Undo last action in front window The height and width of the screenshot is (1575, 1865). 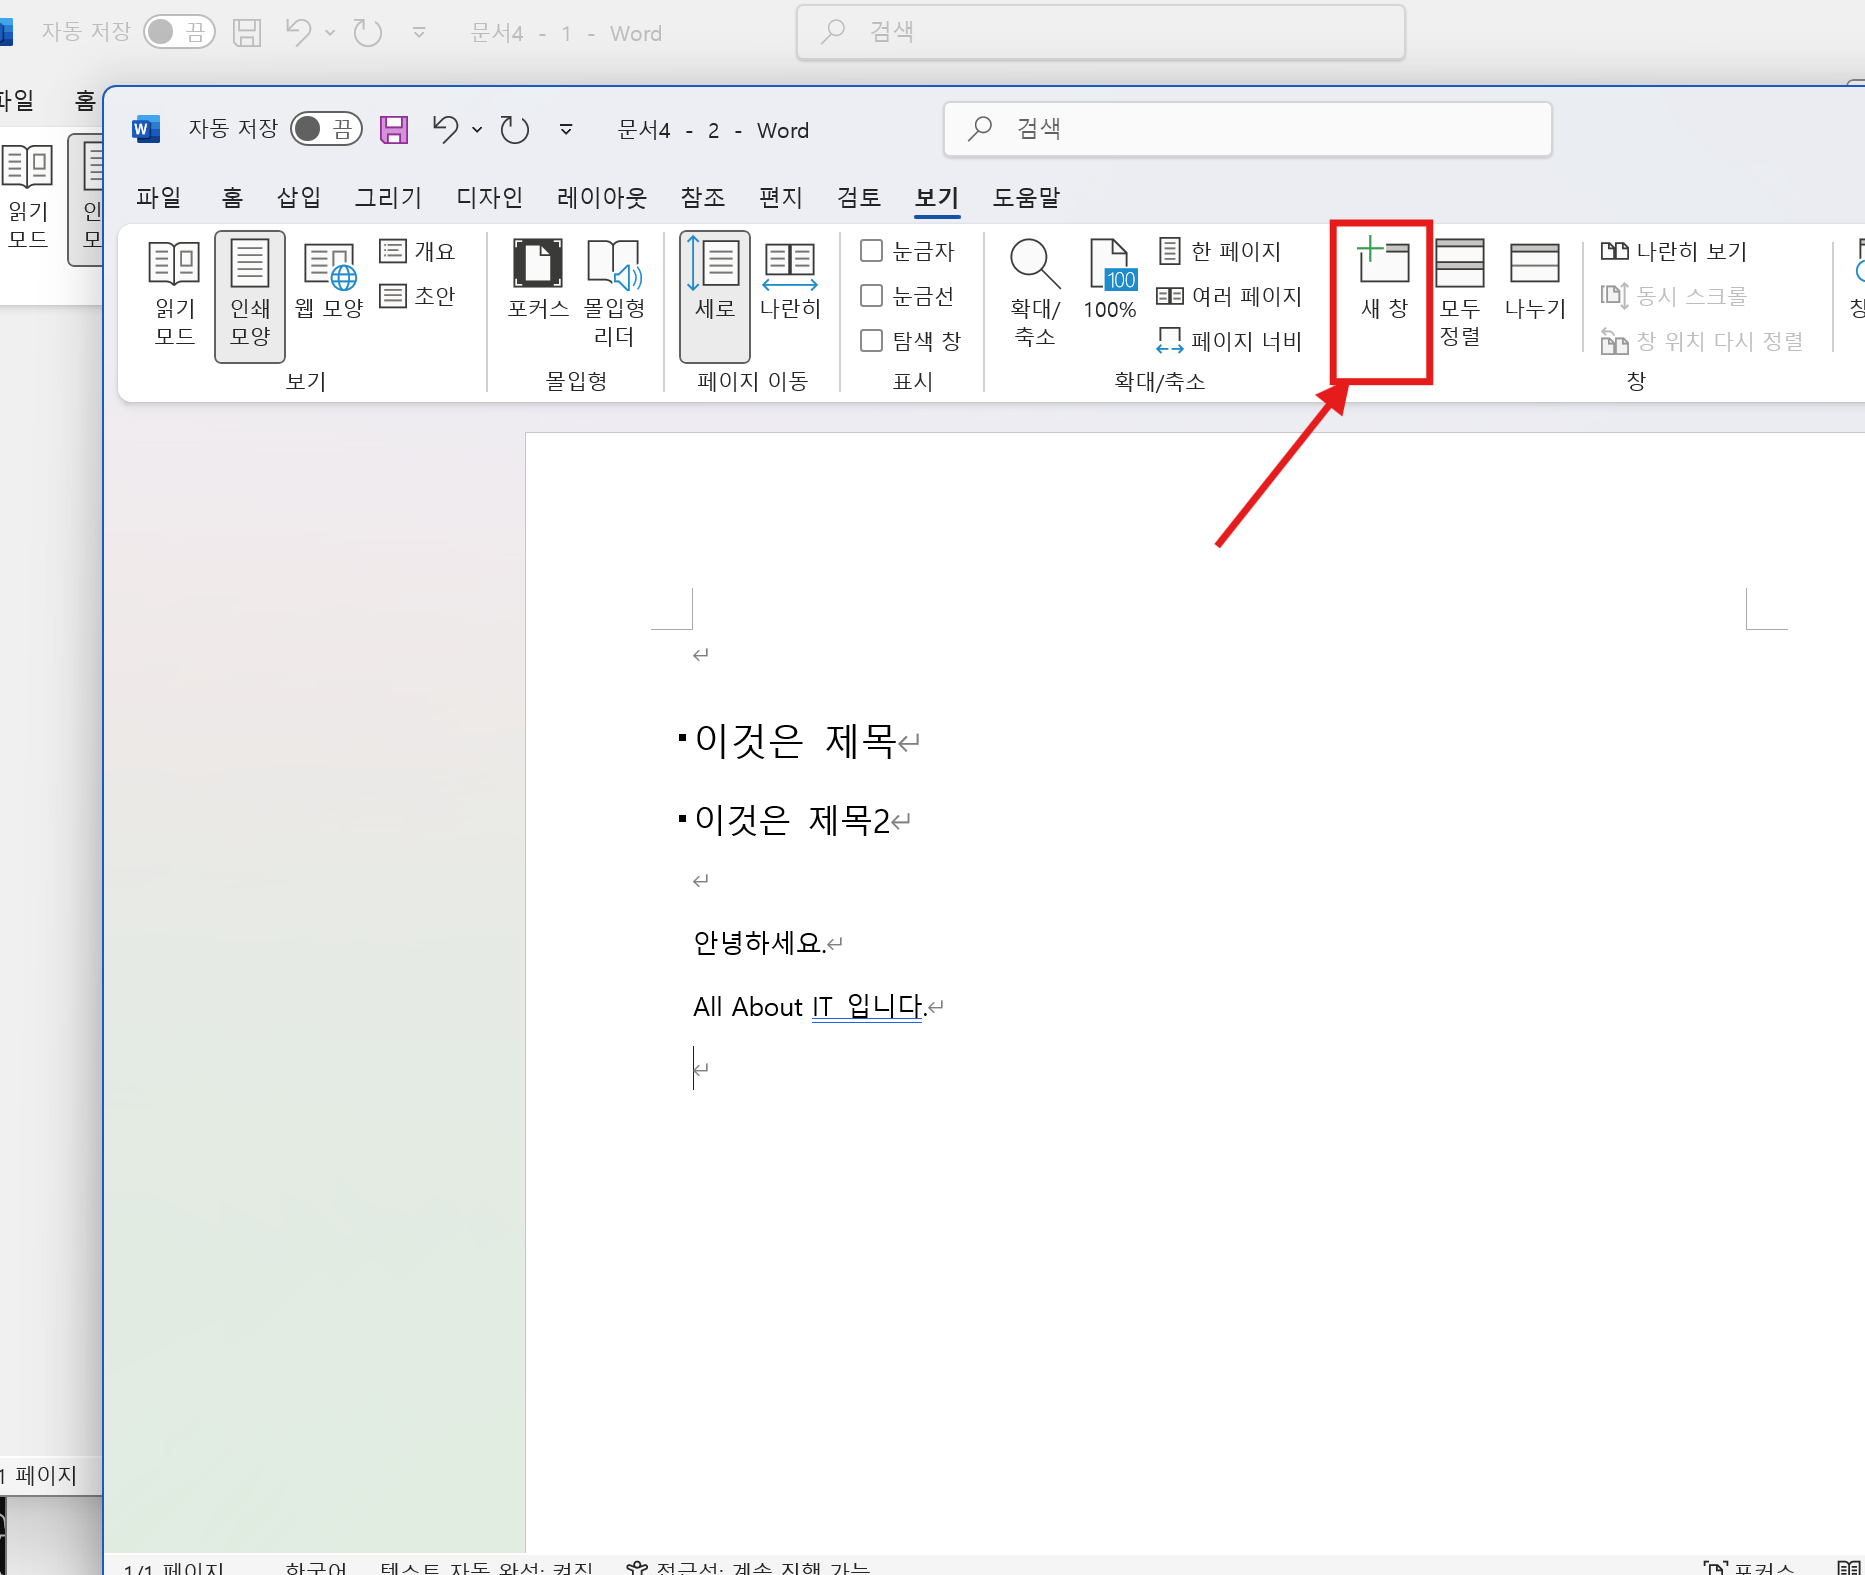(x=445, y=130)
